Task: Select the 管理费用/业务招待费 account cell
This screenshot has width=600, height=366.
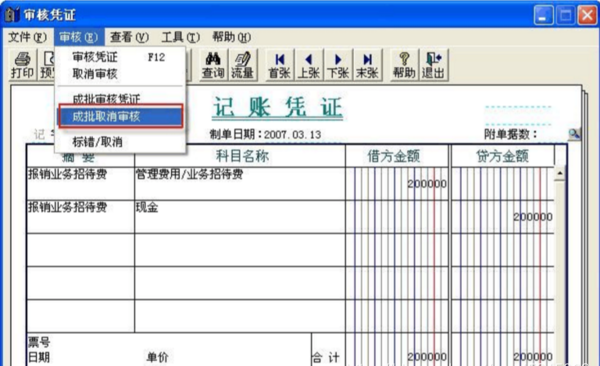Action: tap(240, 183)
